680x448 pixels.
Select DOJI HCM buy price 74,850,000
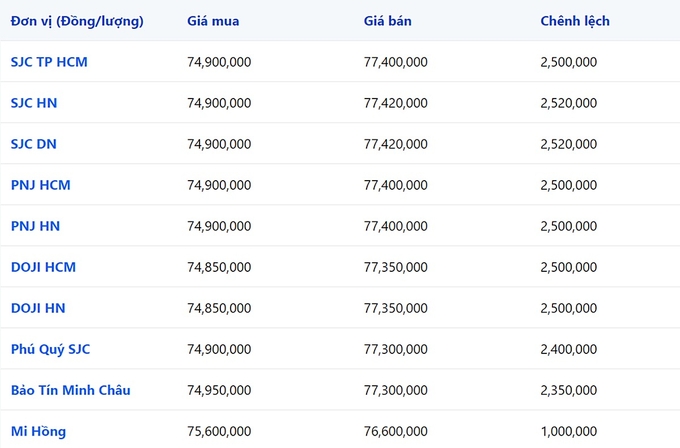click(219, 267)
